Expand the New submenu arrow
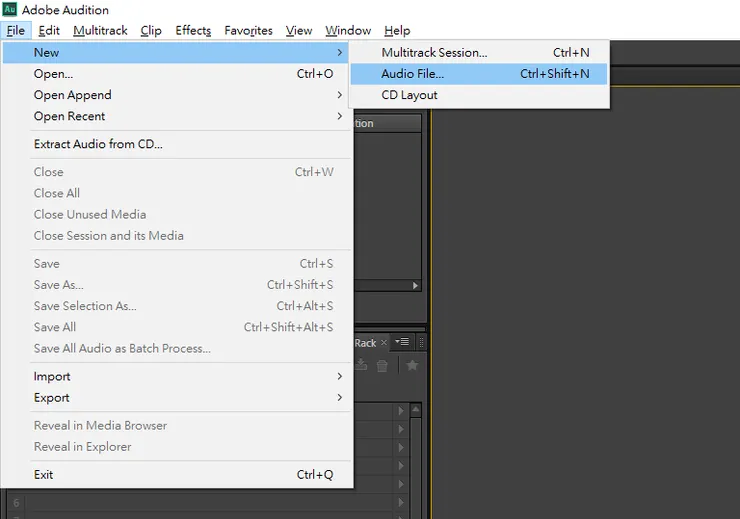The height and width of the screenshot is (519, 740). 339,52
